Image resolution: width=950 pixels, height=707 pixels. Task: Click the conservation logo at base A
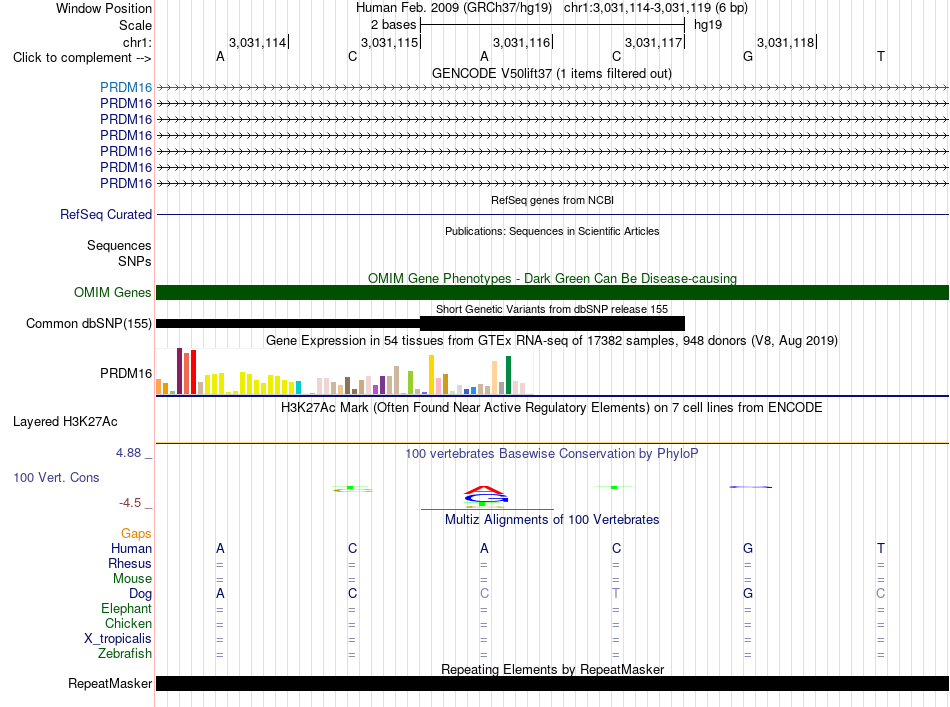coord(486,496)
